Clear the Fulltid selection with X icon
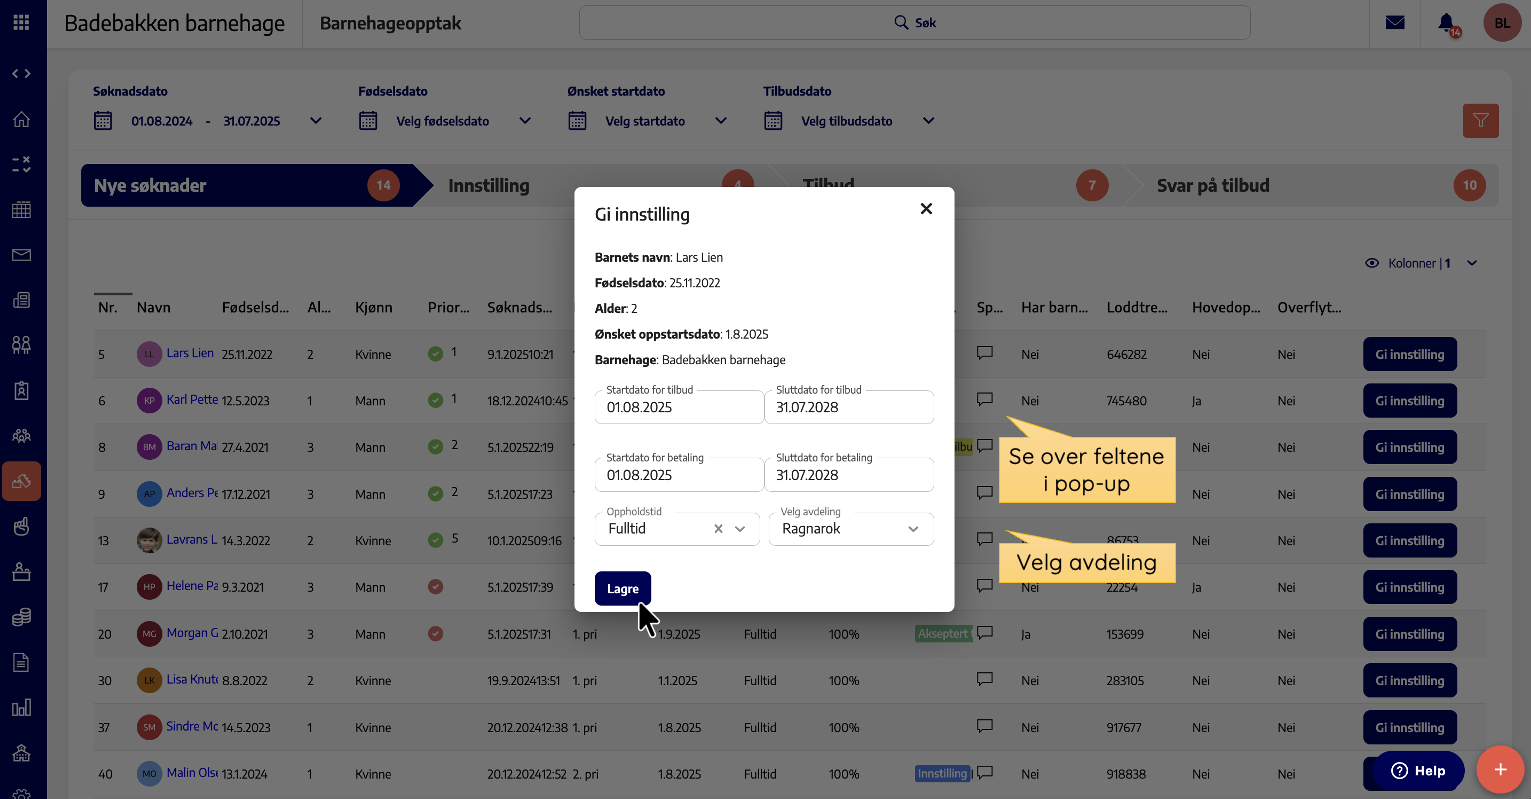The height and width of the screenshot is (799, 1531). point(718,529)
